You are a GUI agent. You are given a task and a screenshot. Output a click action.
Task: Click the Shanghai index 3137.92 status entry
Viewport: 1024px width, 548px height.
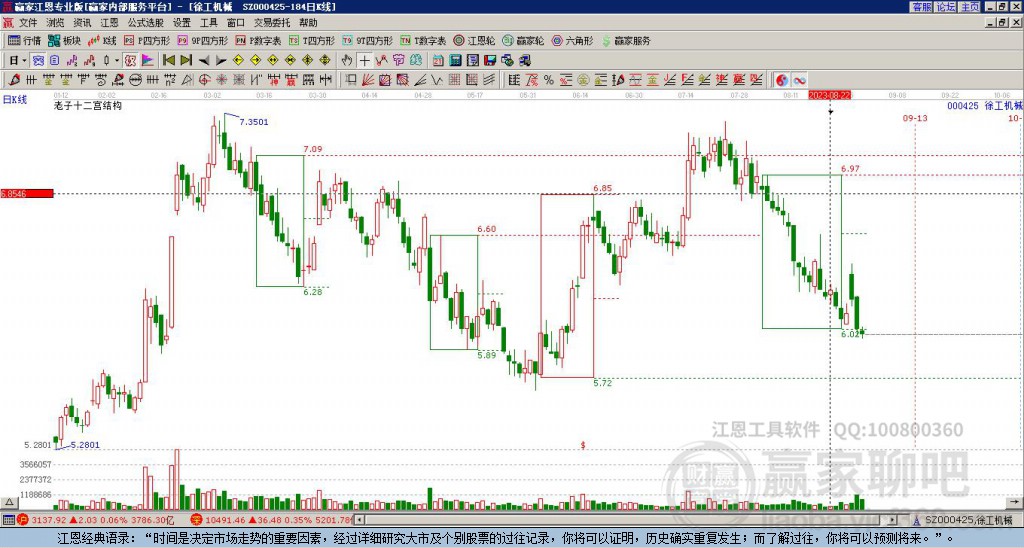(93, 520)
